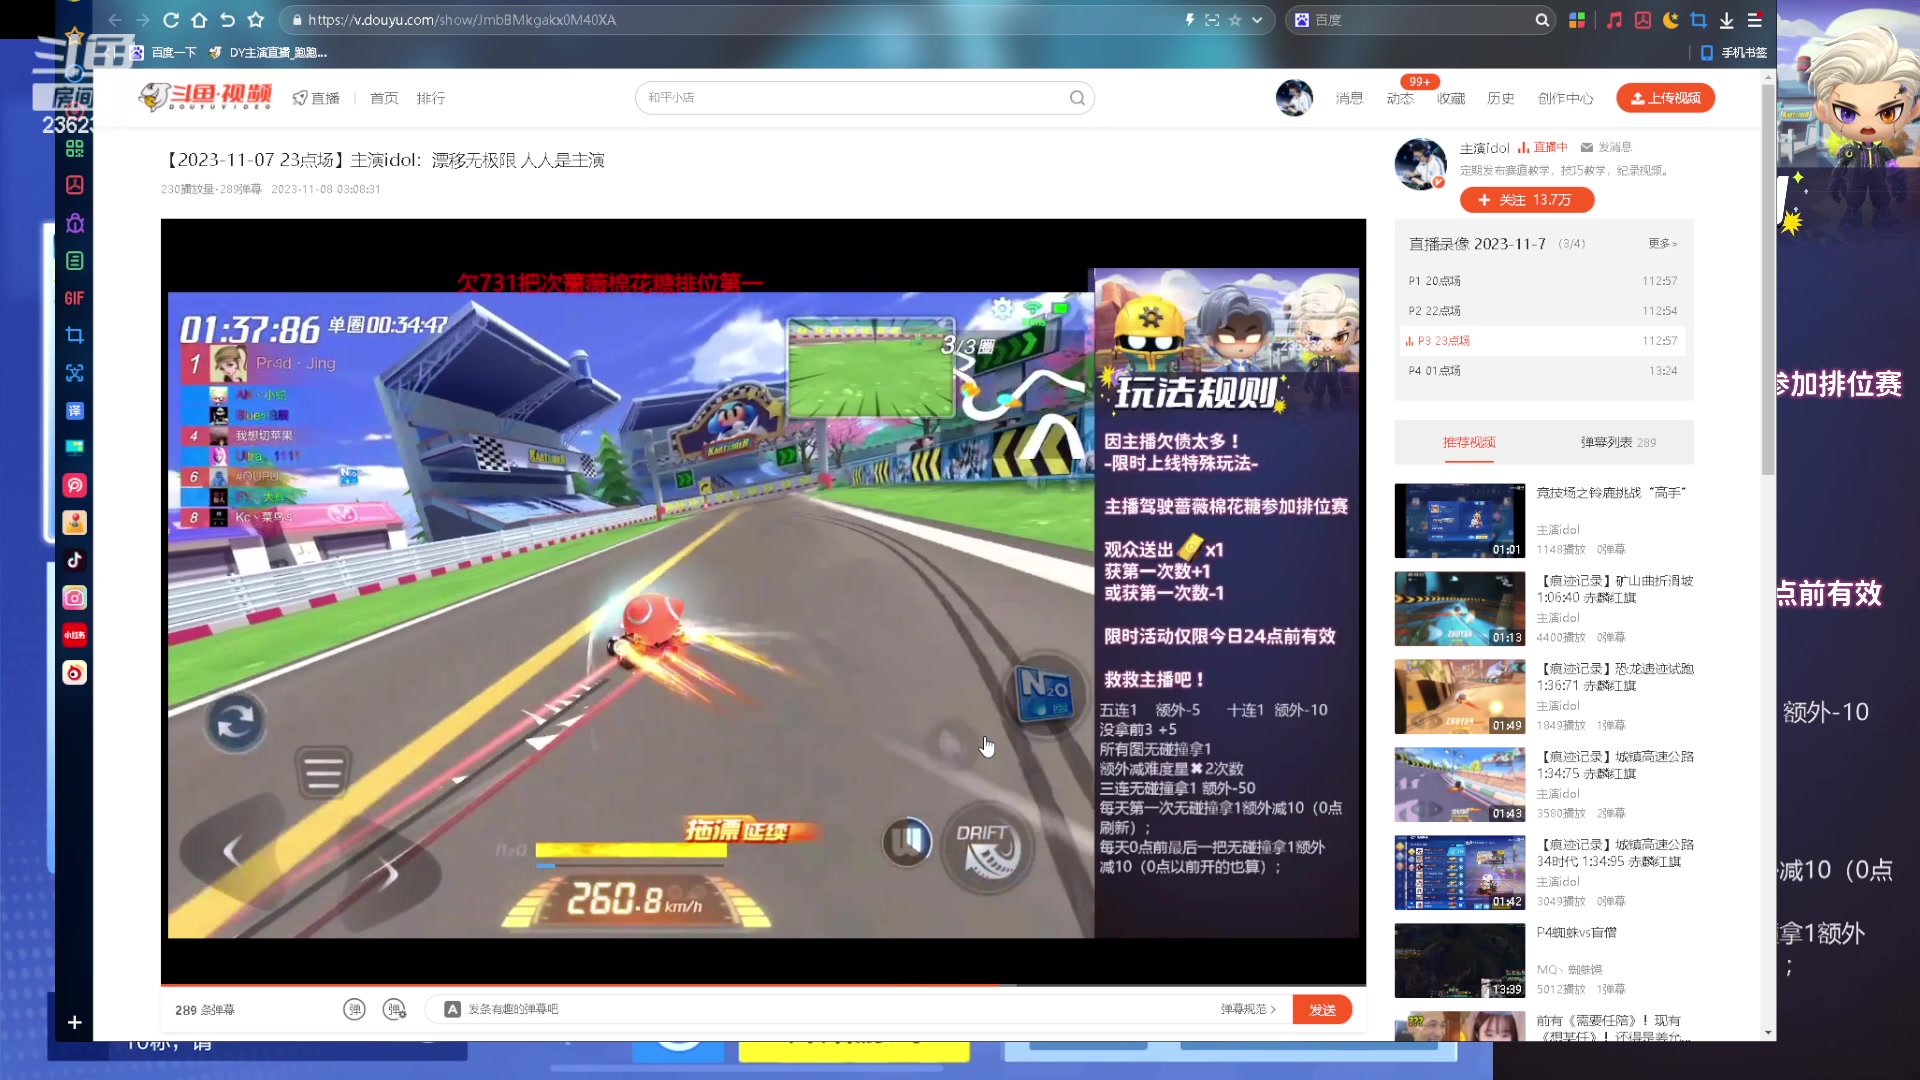This screenshot has width=1920, height=1080.
Task: Open video 竞技场之铃鹿挑战 thumbnail
Action: [x=1460, y=521]
